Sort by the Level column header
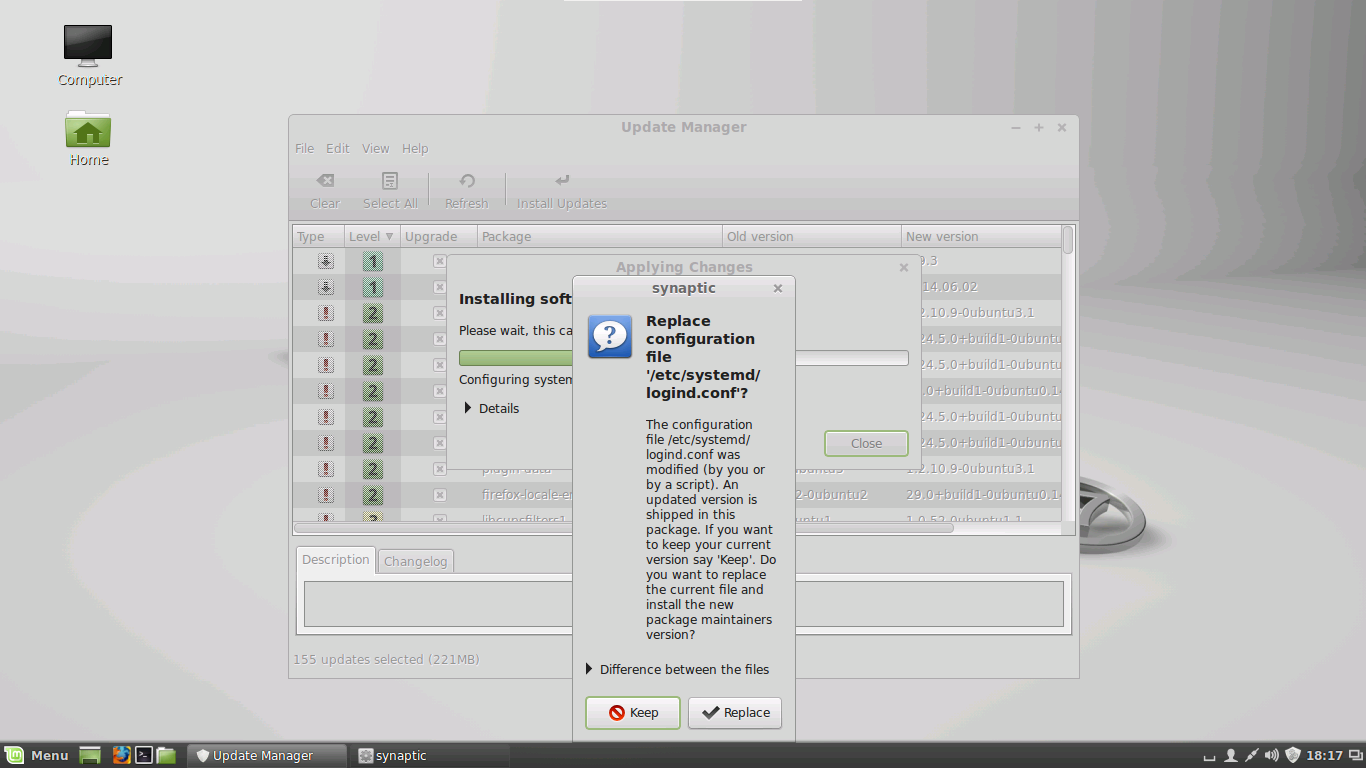This screenshot has height=768, width=1366. tap(371, 236)
